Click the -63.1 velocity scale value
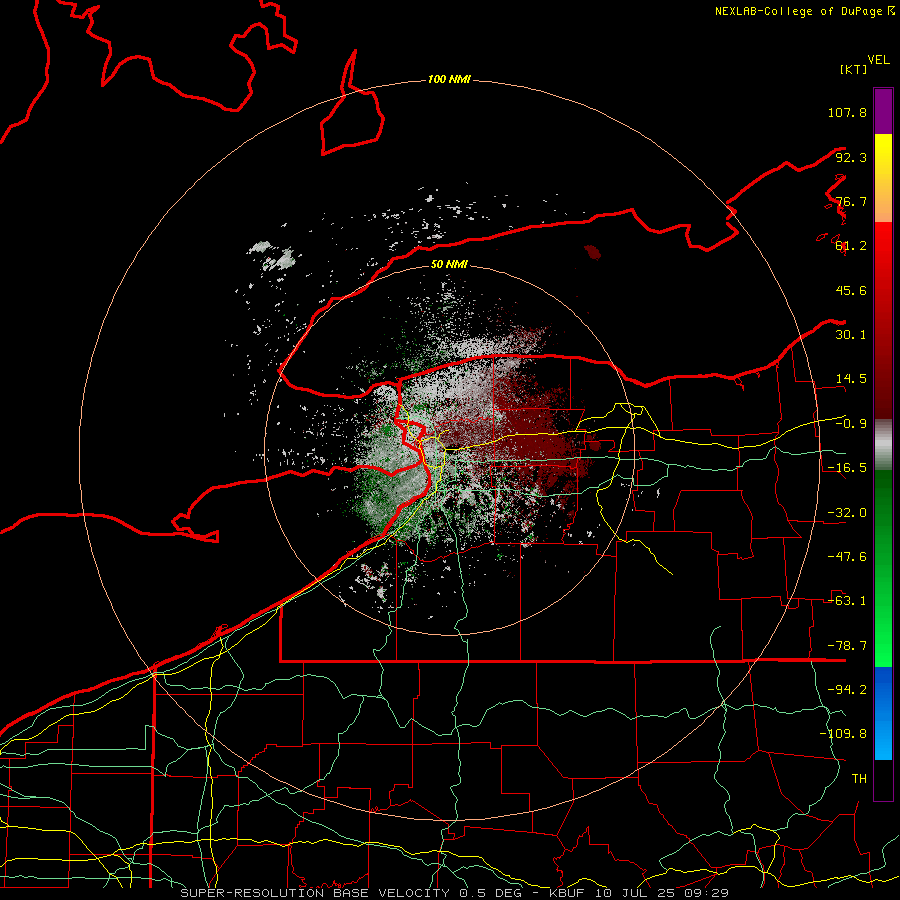The width and height of the screenshot is (900, 900). click(x=847, y=601)
